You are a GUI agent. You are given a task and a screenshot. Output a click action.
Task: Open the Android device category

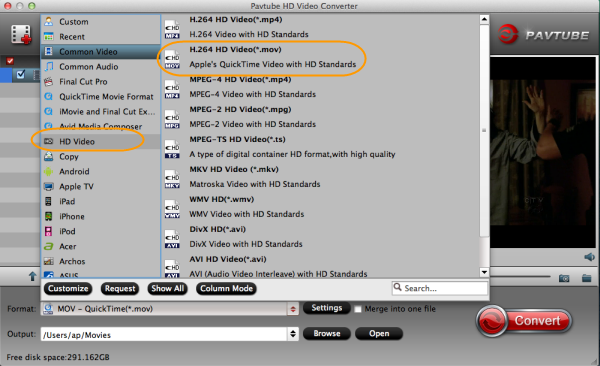click(101, 172)
